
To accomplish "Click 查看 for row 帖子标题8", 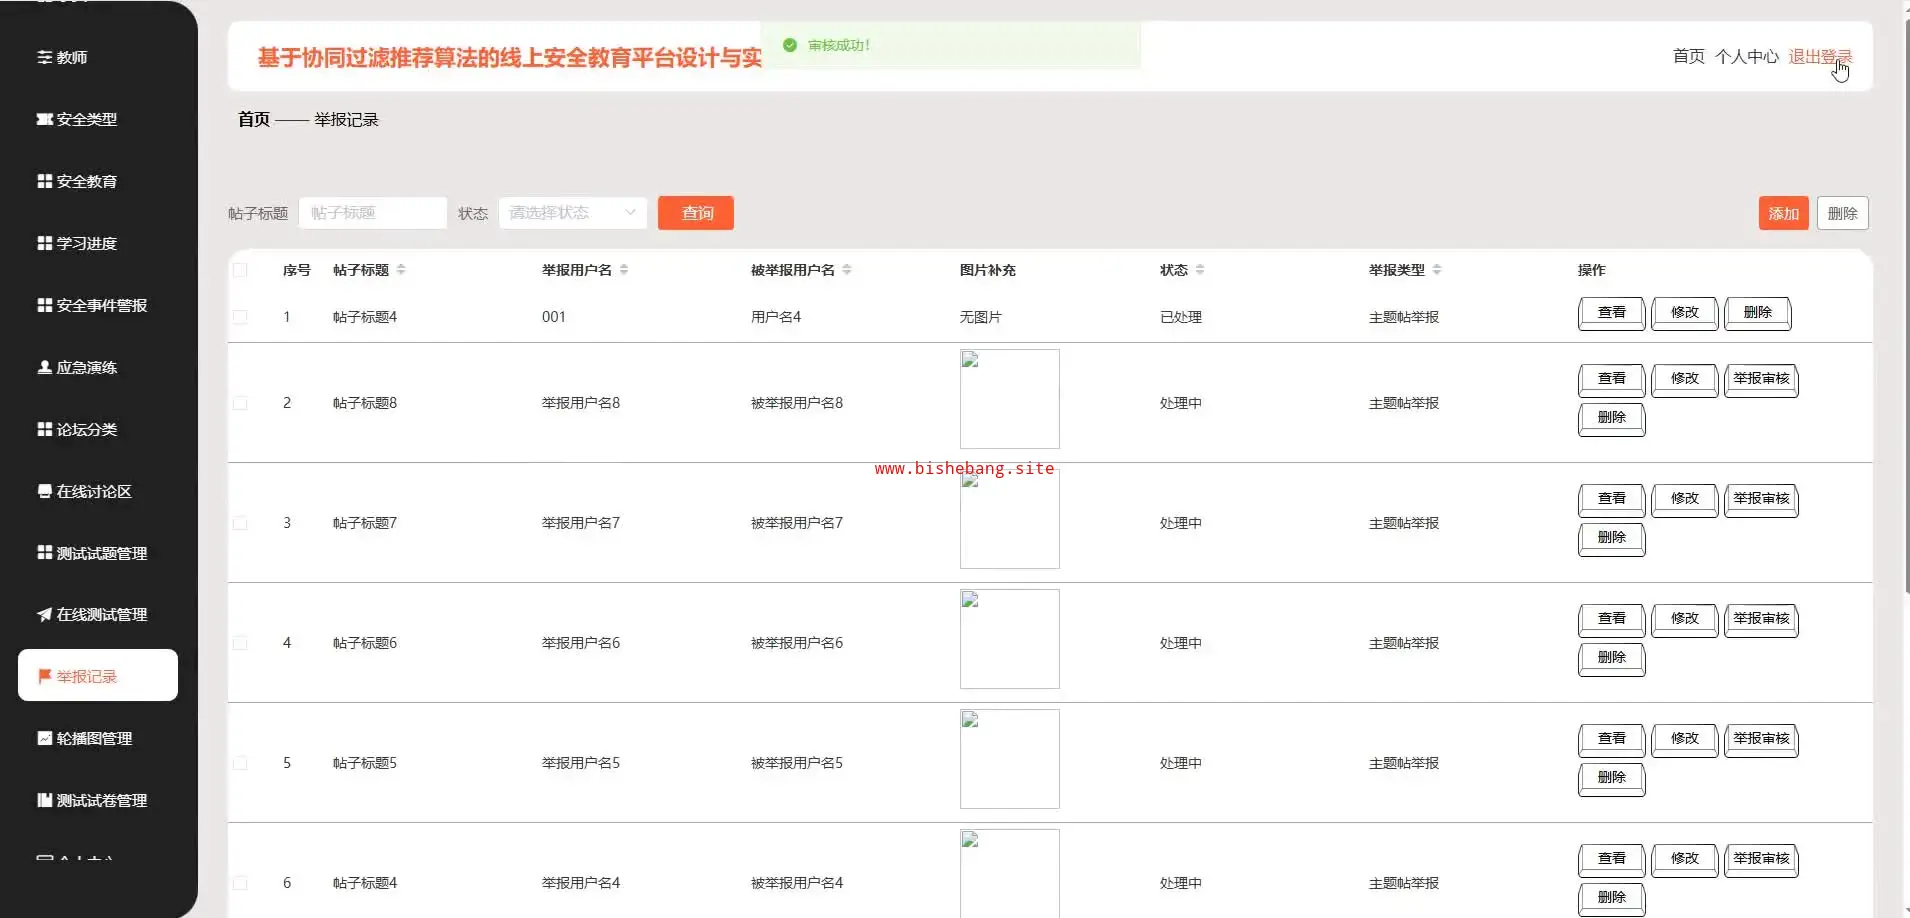I will 1612,380.
